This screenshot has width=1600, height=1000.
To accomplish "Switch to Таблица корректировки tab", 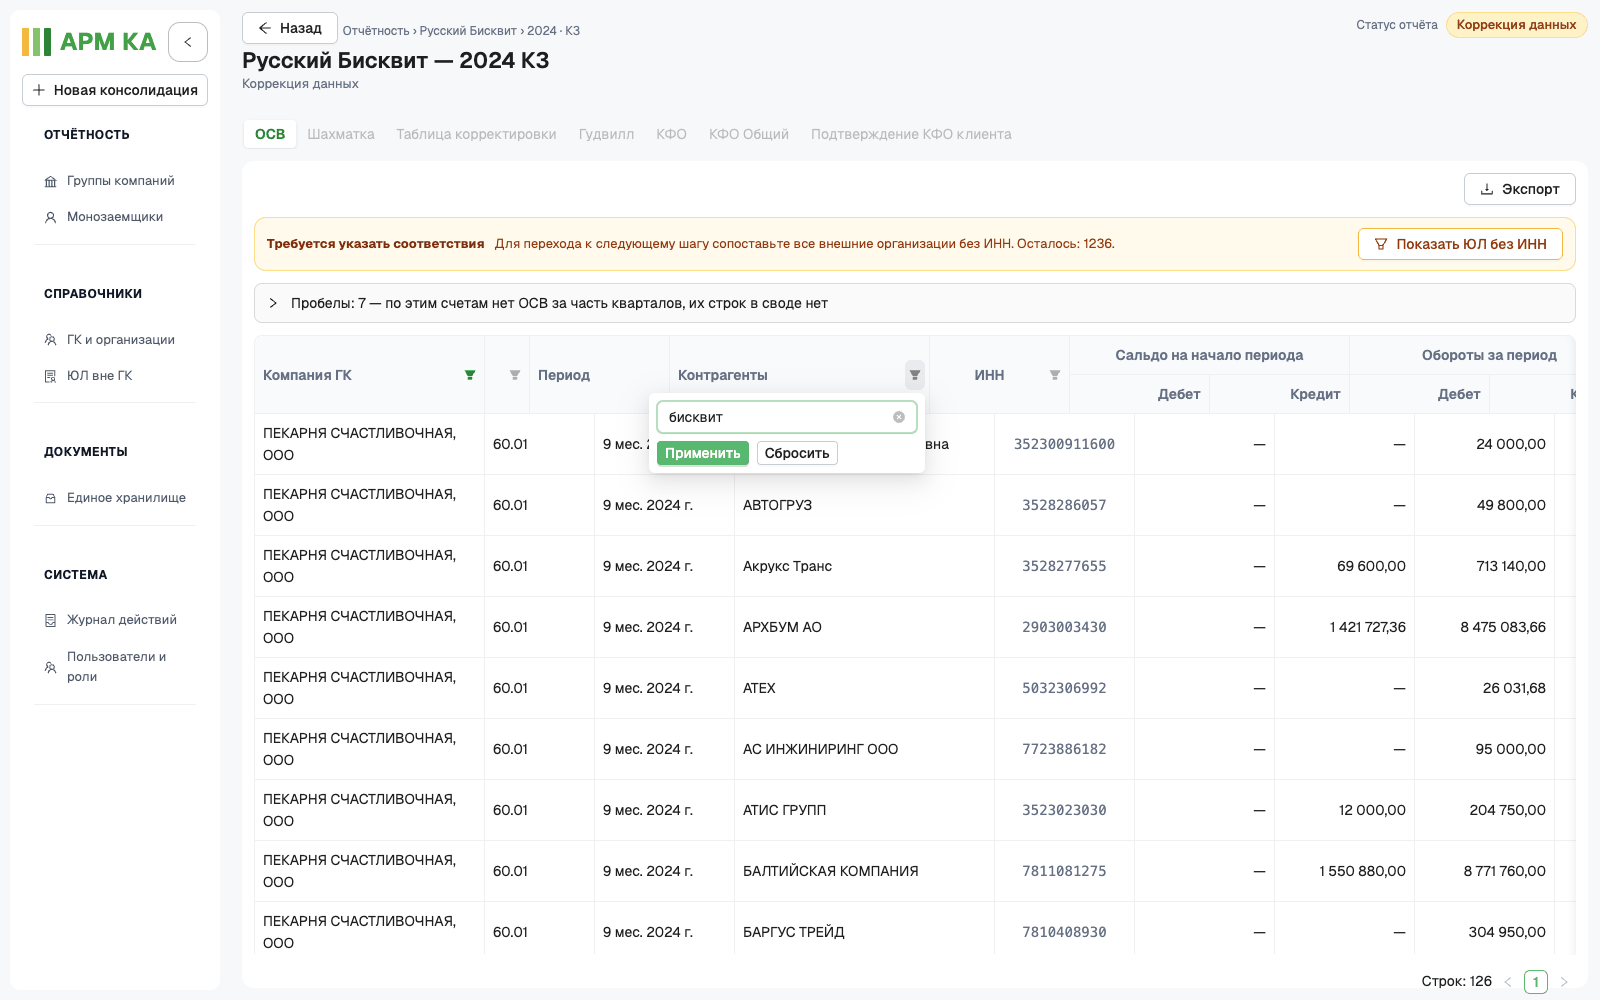I will 476,134.
